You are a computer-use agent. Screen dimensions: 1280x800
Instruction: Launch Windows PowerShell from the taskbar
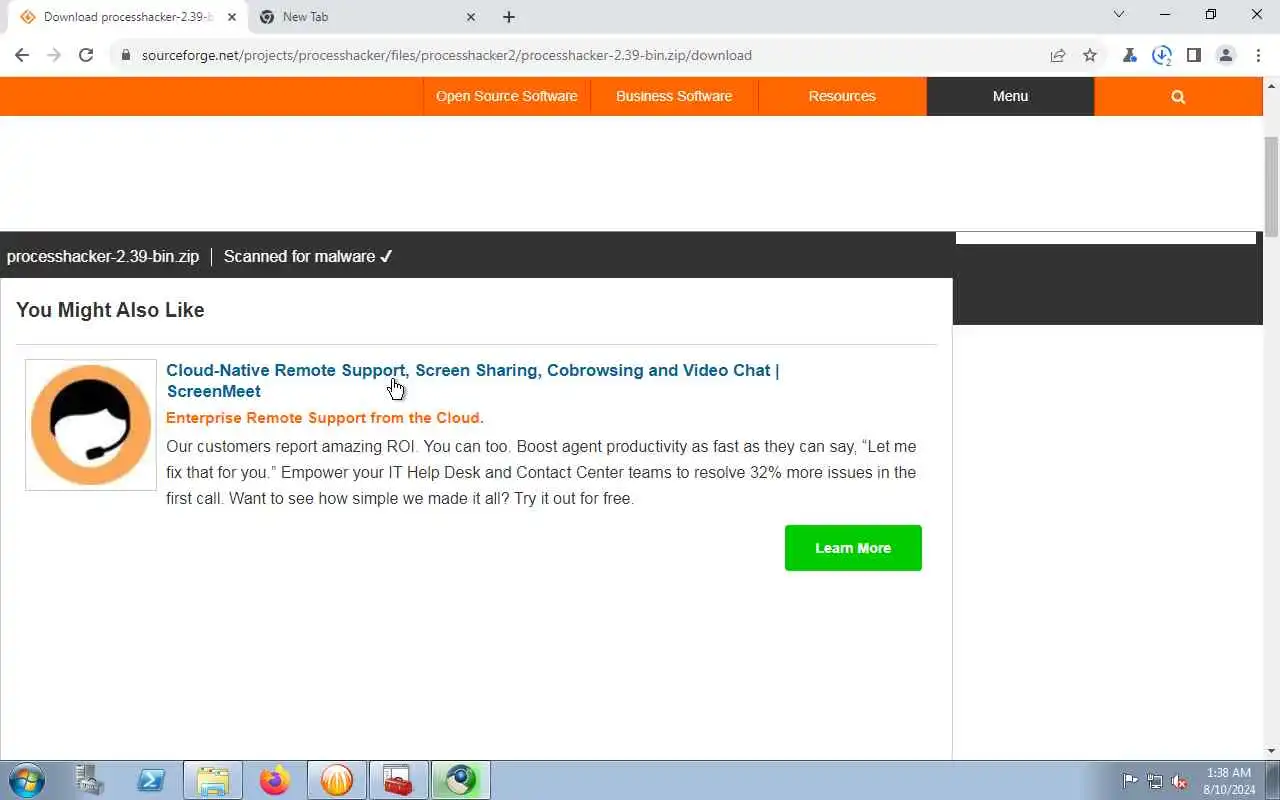pyautogui.click(x=151, y=780)
